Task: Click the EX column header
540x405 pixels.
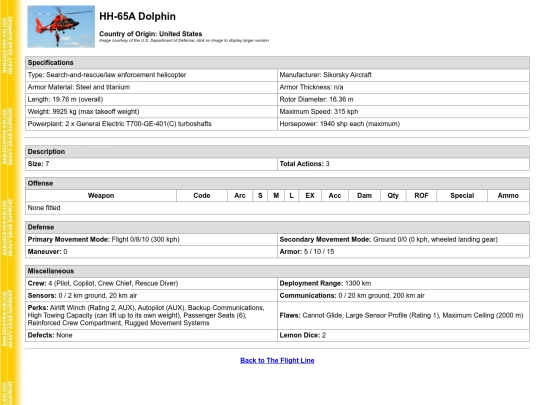Action: tap(310, 196)
